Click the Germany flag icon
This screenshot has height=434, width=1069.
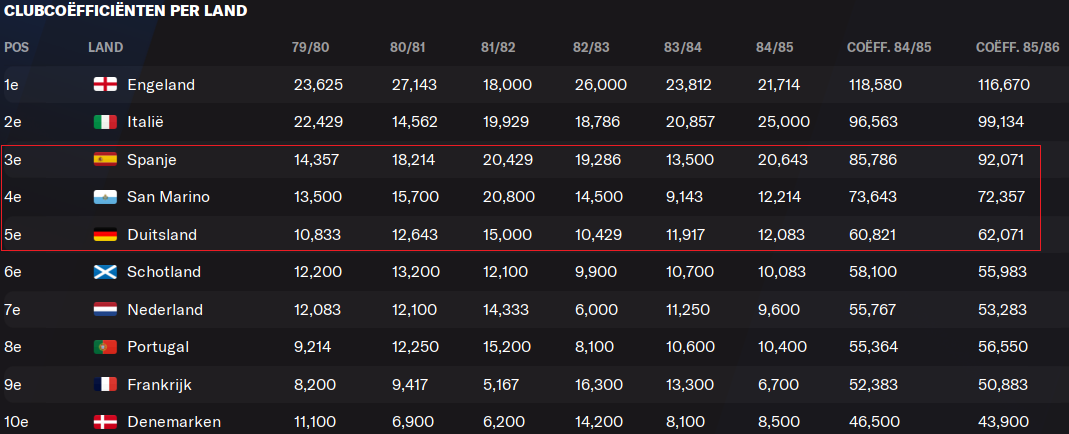coord(105,235)
